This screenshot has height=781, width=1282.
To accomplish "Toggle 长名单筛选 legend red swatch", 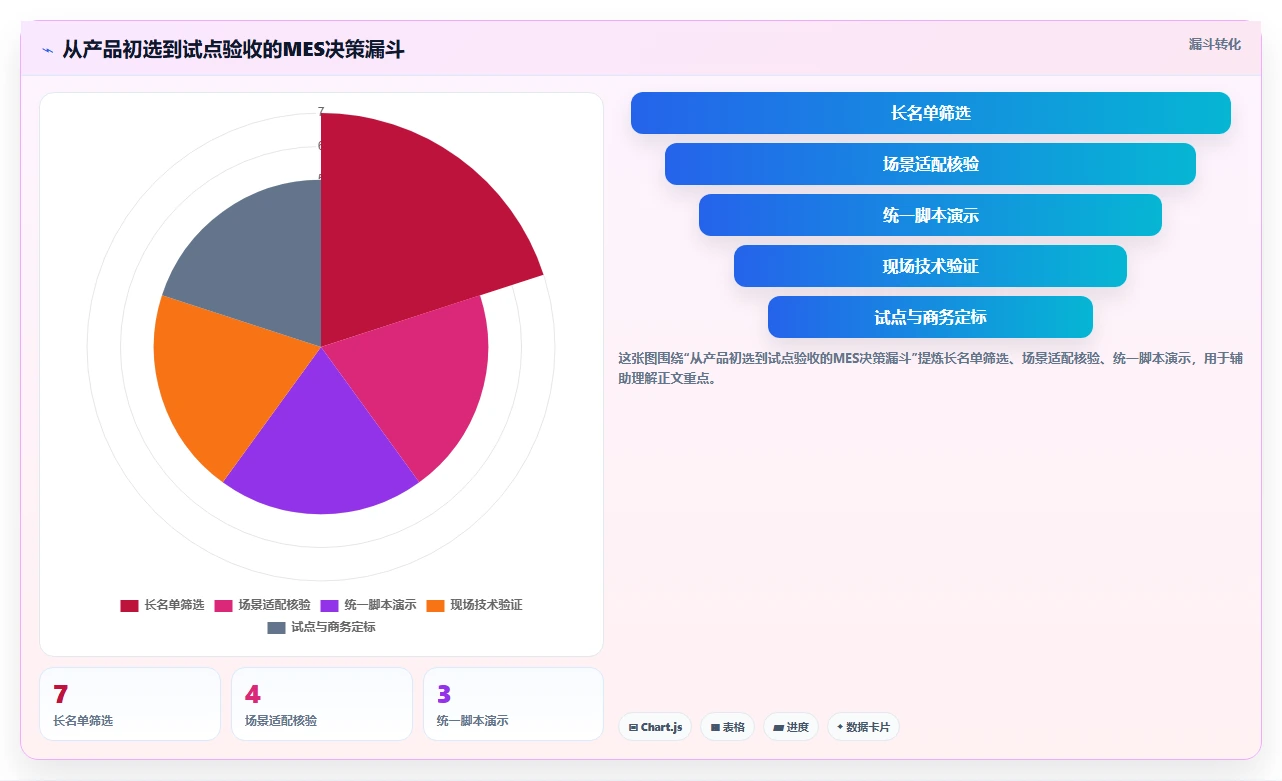I will [129, 605].
